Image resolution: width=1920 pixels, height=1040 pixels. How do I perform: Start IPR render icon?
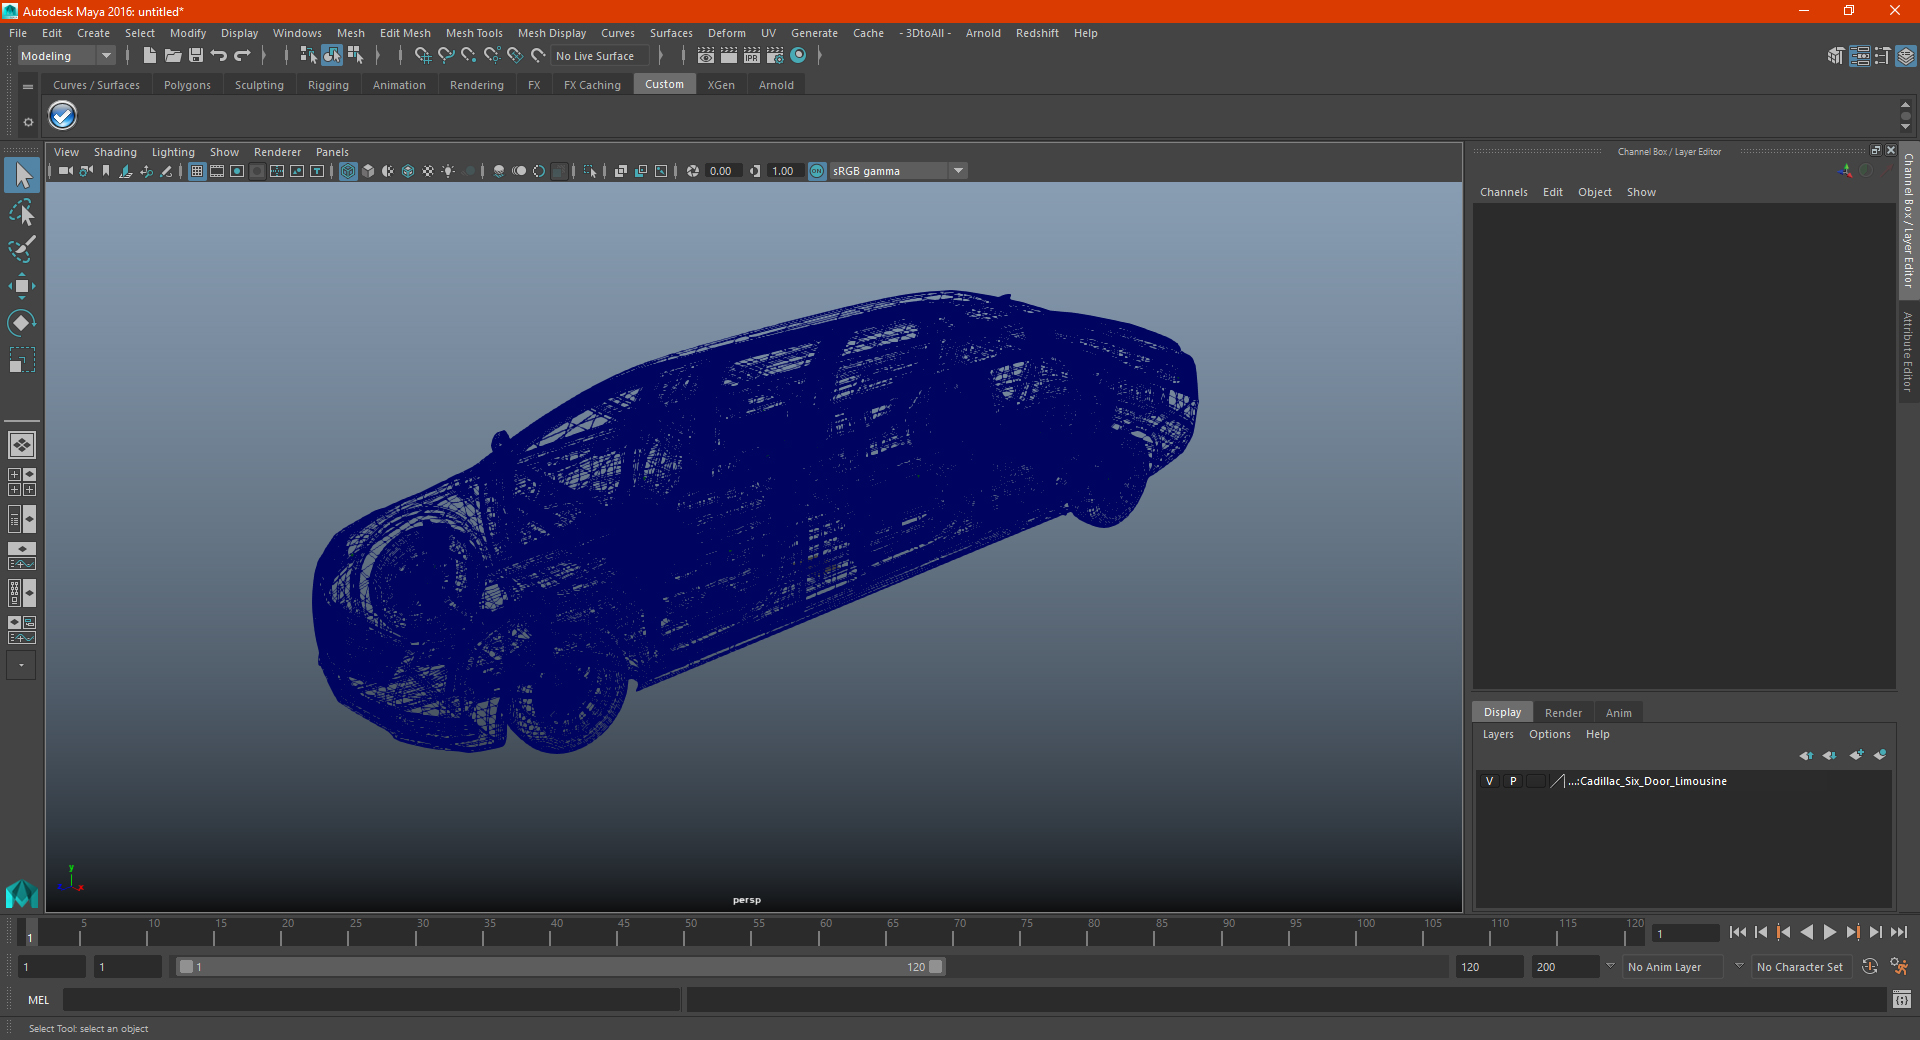click(x=752, y=56)
